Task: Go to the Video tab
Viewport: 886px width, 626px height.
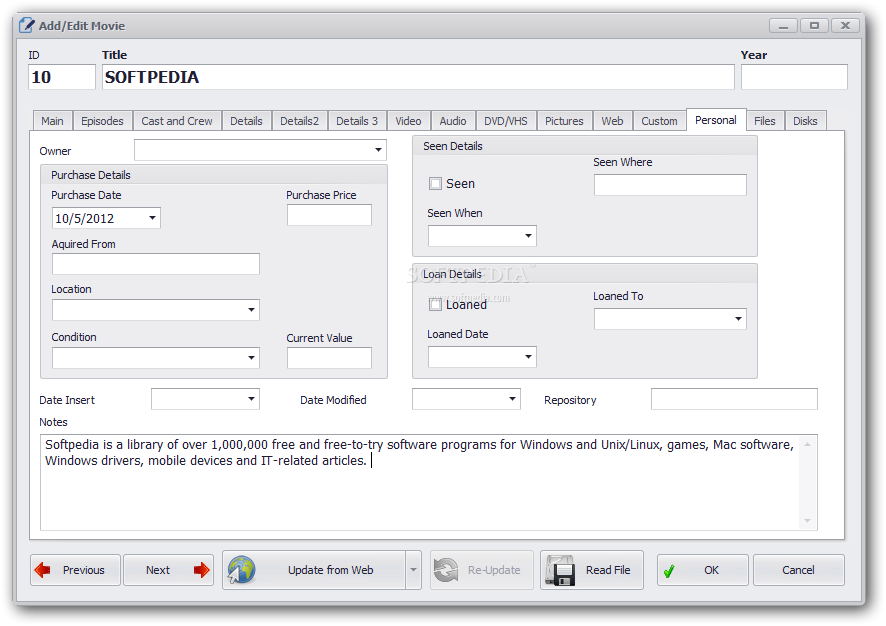Action: [x=409, y=121]
